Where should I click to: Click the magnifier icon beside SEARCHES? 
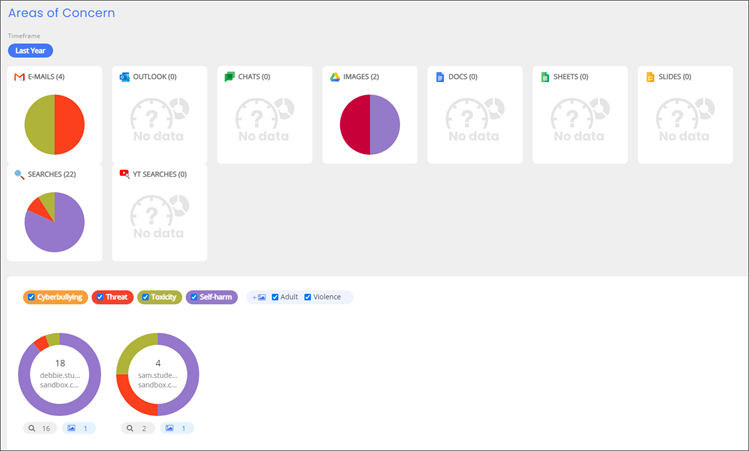(x=19, y=174)
